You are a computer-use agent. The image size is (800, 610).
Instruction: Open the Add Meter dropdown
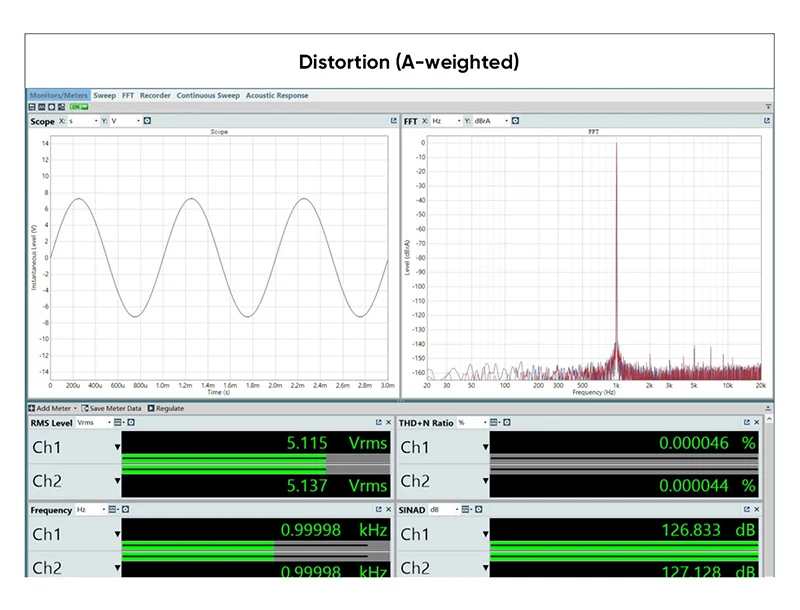tap(53, 409)
